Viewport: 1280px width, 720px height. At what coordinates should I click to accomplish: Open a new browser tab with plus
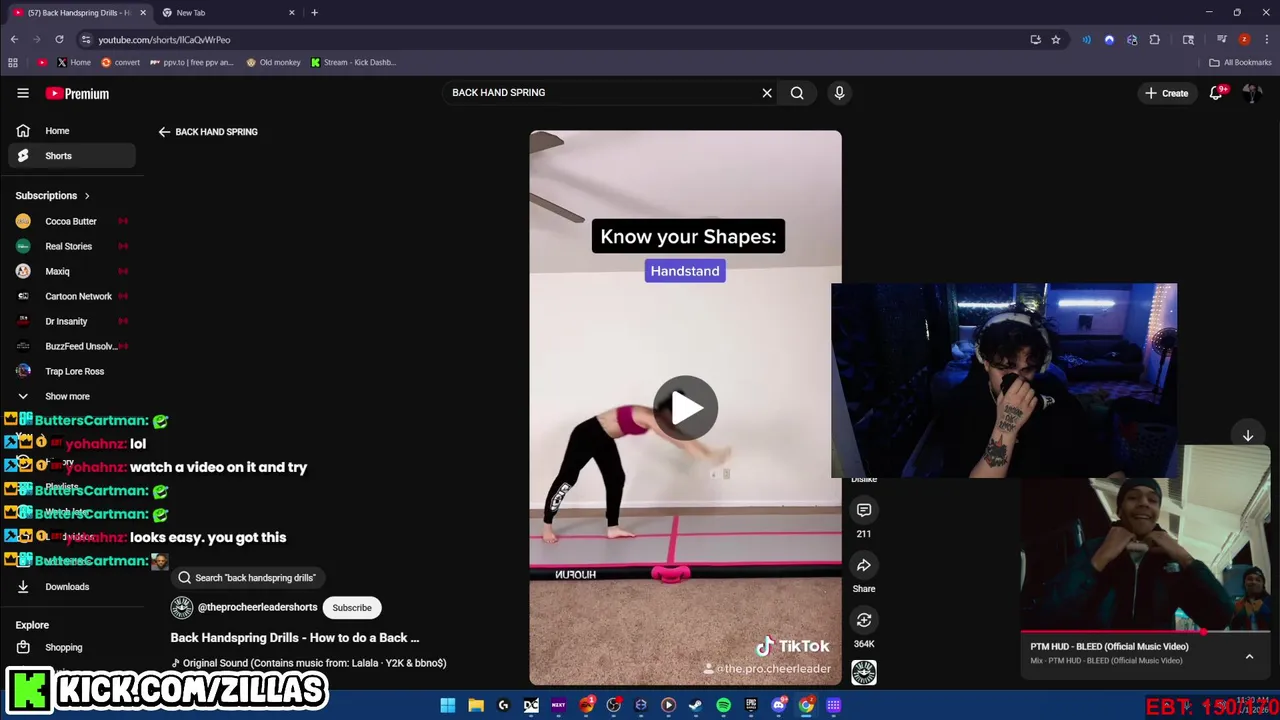point(314,13)
